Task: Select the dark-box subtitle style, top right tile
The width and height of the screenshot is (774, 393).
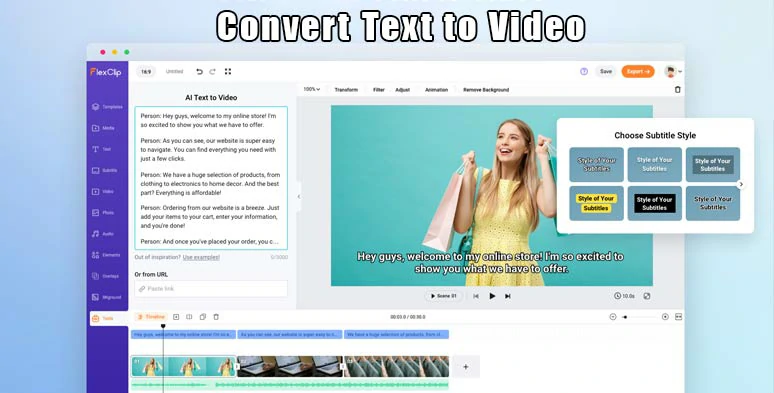Action: coord(713,164)
